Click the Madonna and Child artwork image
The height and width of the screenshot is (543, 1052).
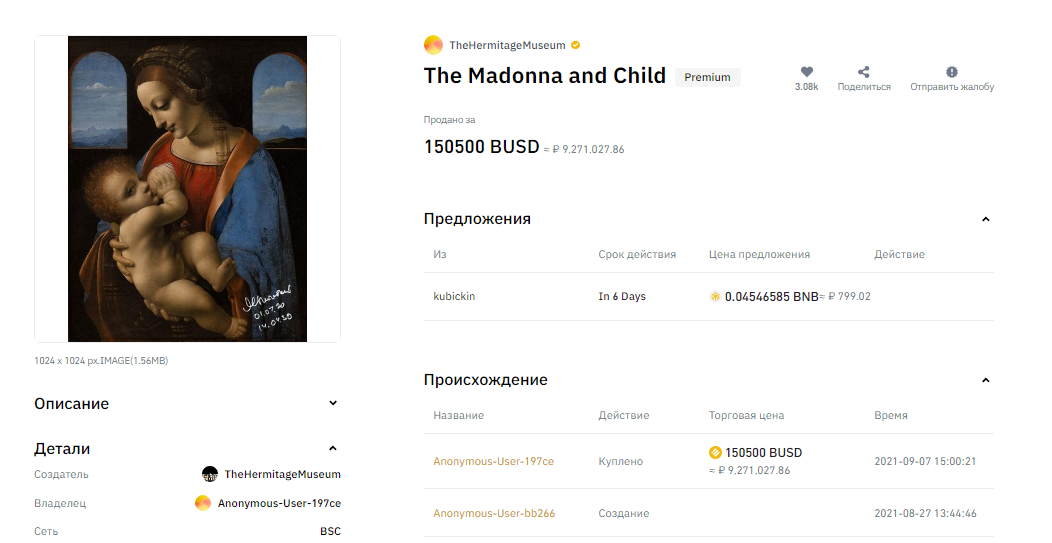point(187,189)
